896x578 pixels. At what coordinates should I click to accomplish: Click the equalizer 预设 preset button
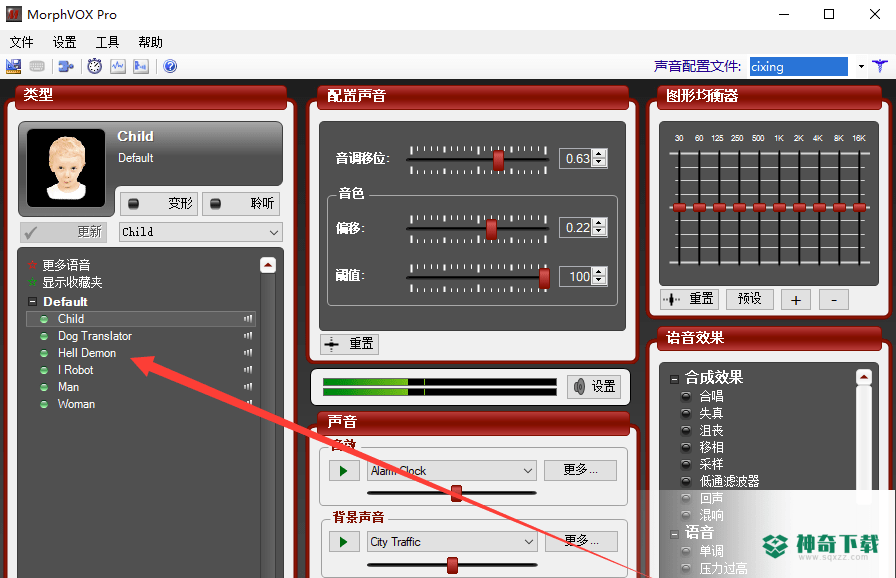click(x=750, y=299)
